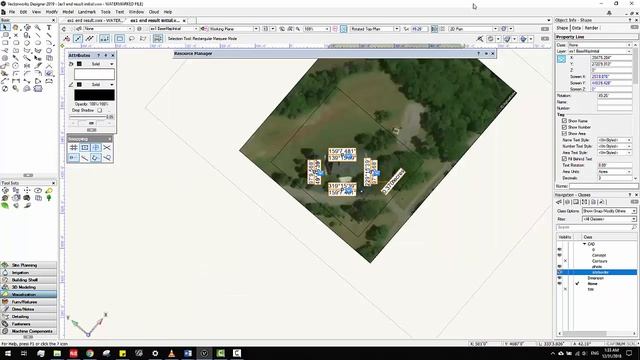The width and height of the screenshot is (640, 360).
Task: Click the VLC cone icon in taskbar
Action: coord(171,353)
